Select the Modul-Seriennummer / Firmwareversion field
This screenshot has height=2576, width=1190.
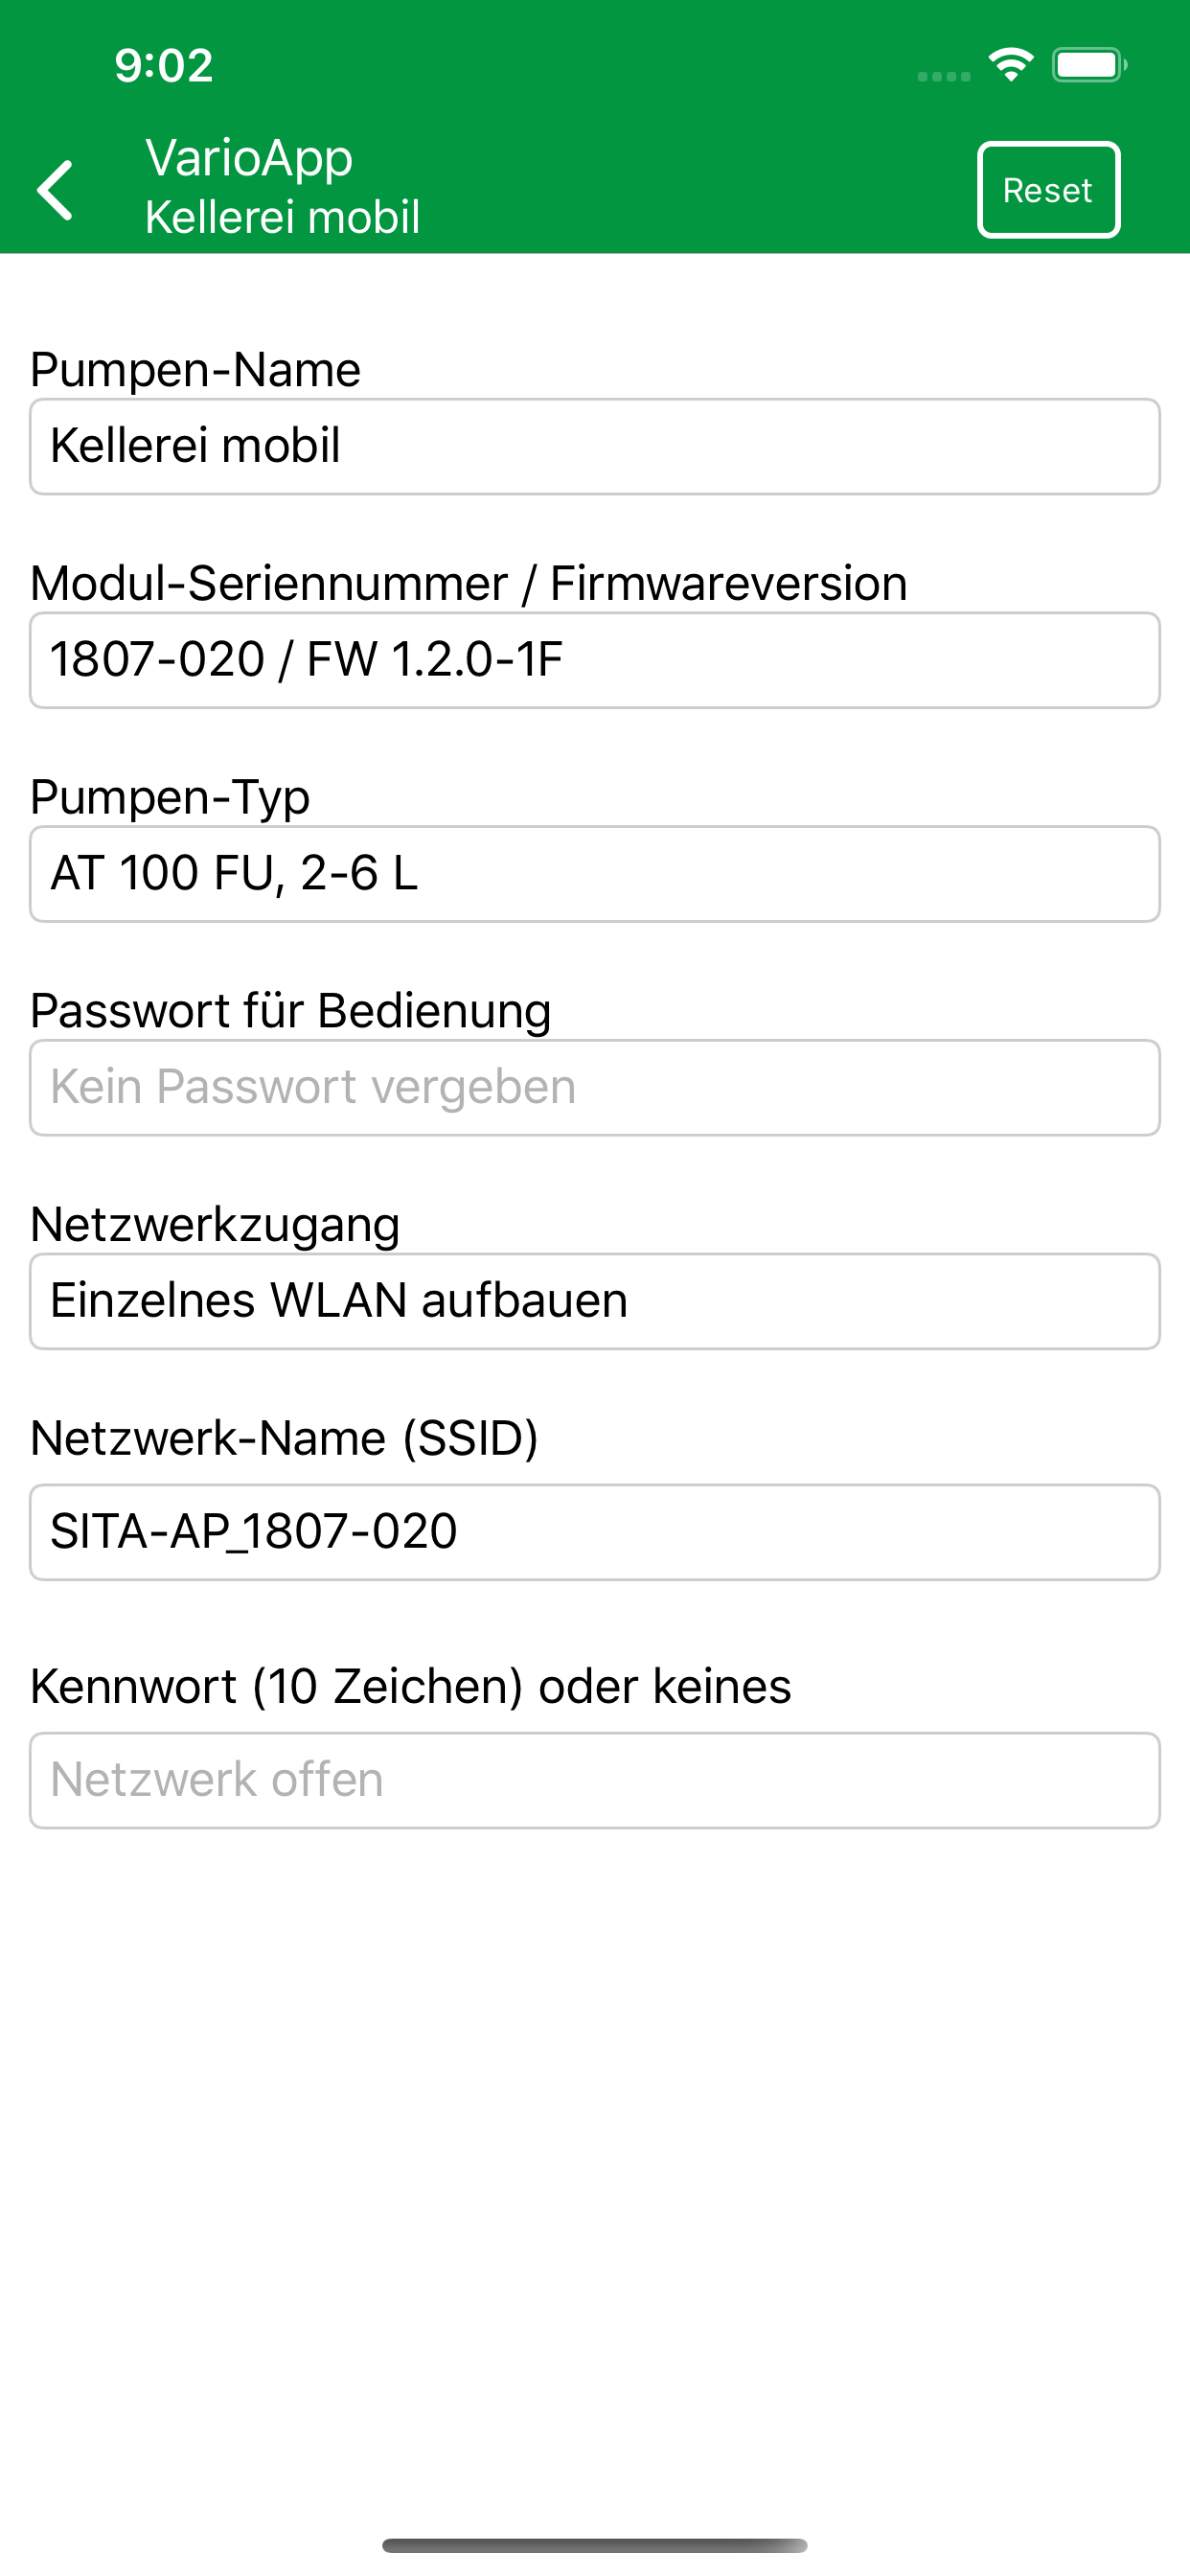[594, 660]
